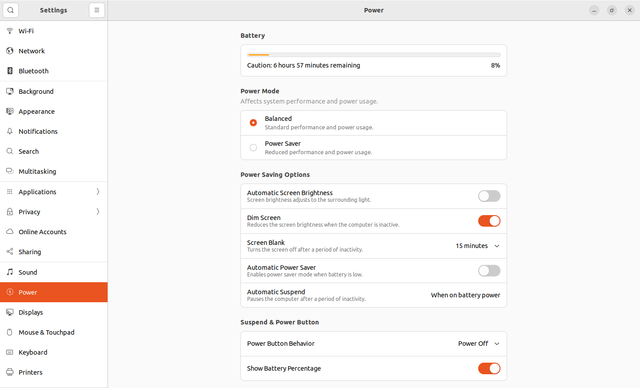The width and height of the screenshot is (640, 388).
Task: Click the Applications grid icon
Action: pos(10,192)
